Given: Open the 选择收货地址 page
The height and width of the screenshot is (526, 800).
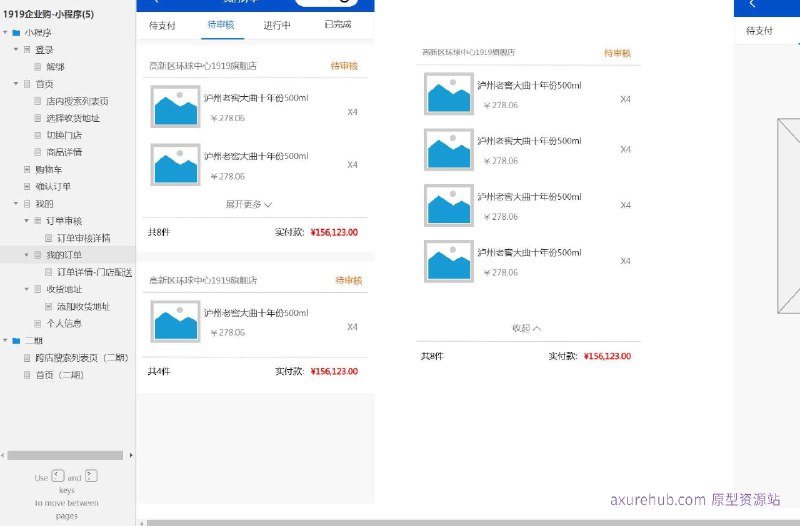Looking at the screenshot, I should [73, 118].
